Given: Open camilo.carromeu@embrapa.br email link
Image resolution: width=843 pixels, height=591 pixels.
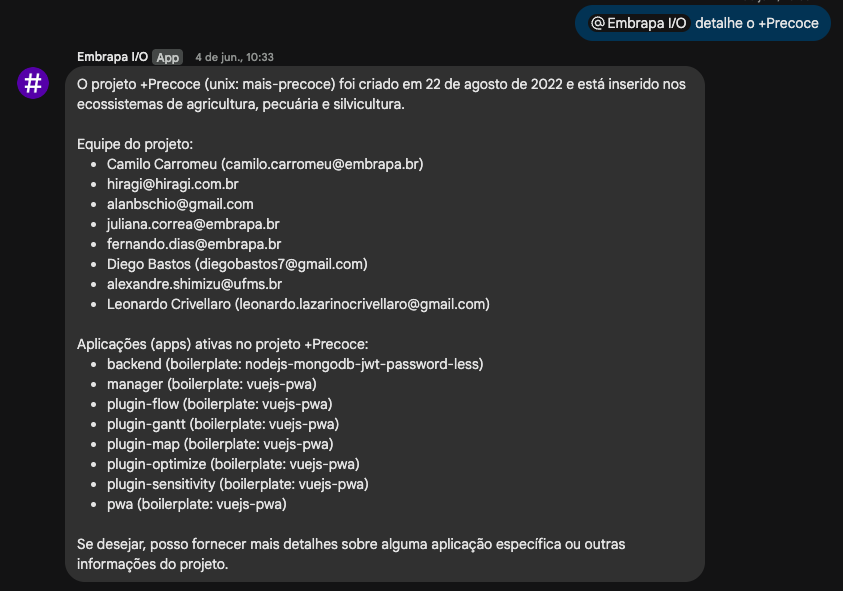Looking at the screenshot, I should point(322,164).
